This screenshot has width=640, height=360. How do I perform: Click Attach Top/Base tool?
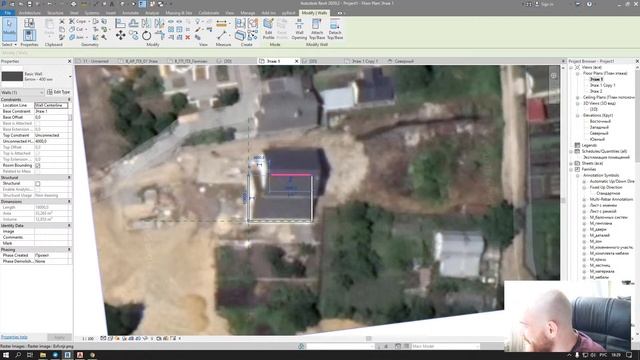(x=317, y=28)
